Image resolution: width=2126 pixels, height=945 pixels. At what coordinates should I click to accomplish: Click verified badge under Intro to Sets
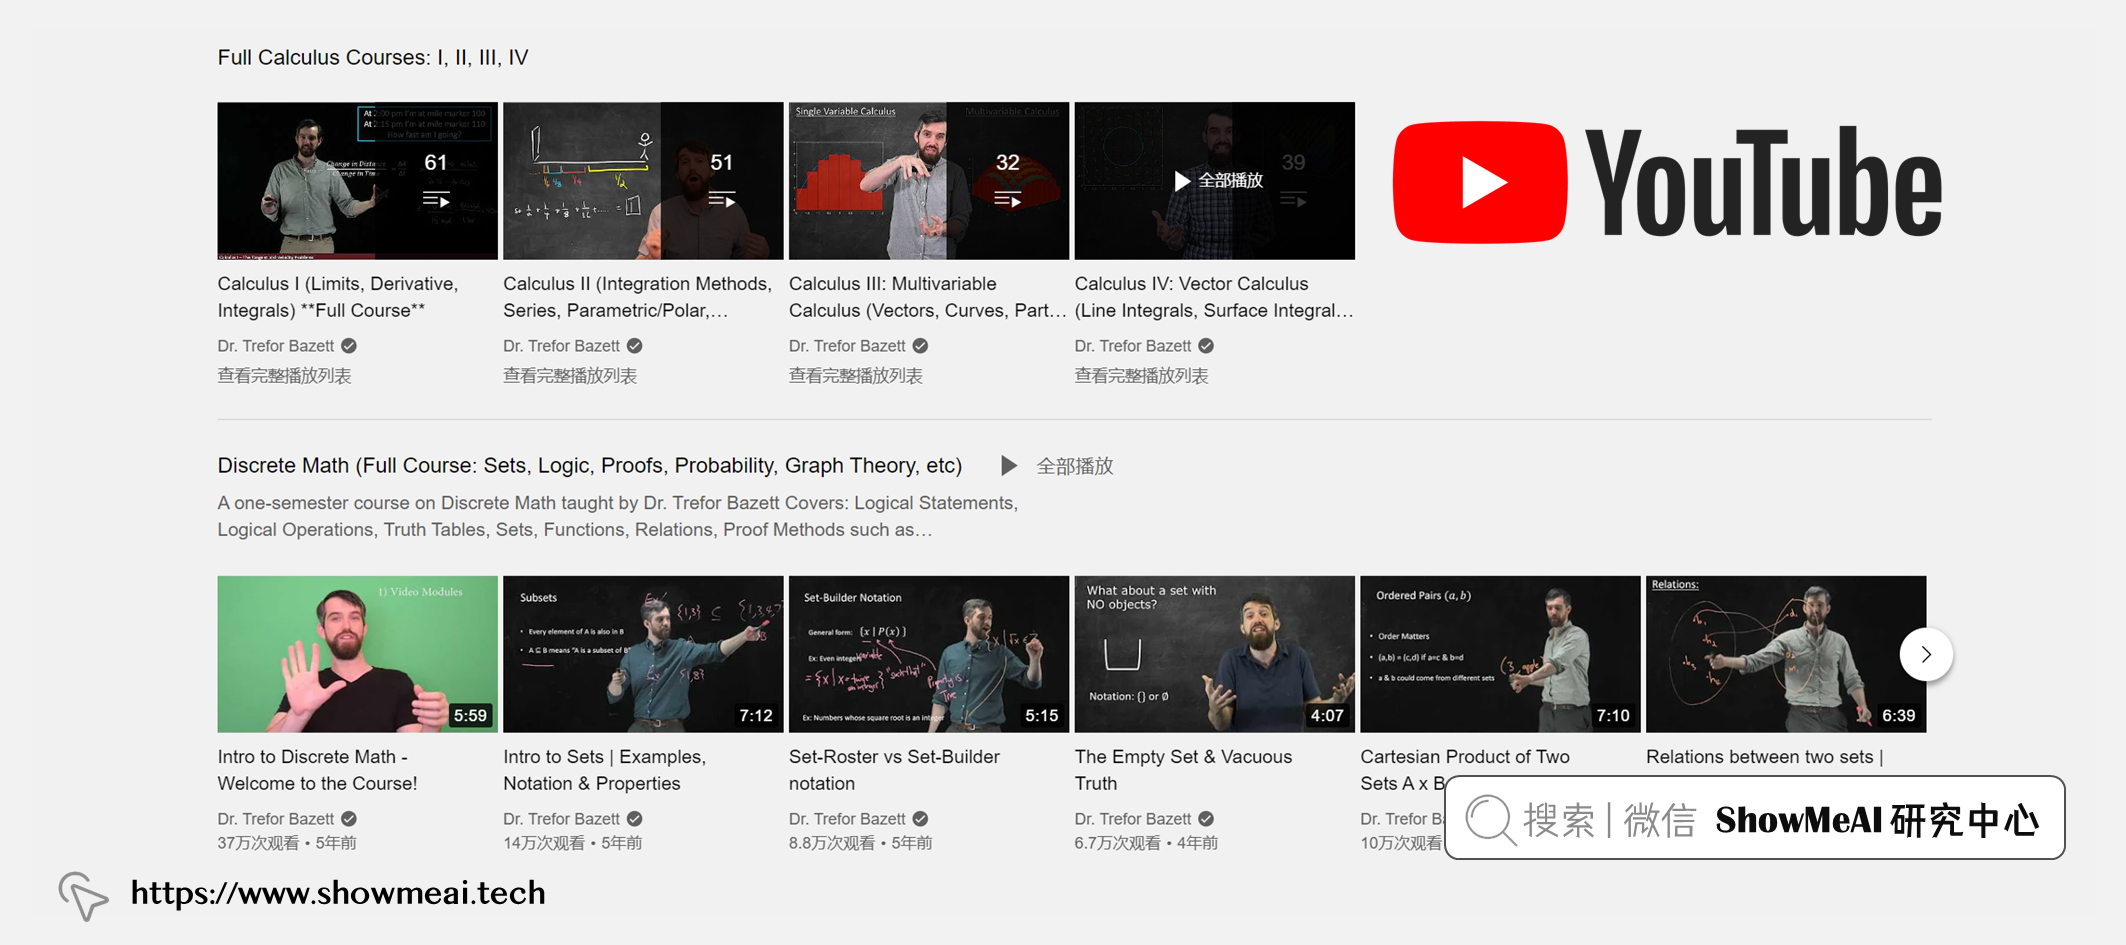[x=635, y=819]
